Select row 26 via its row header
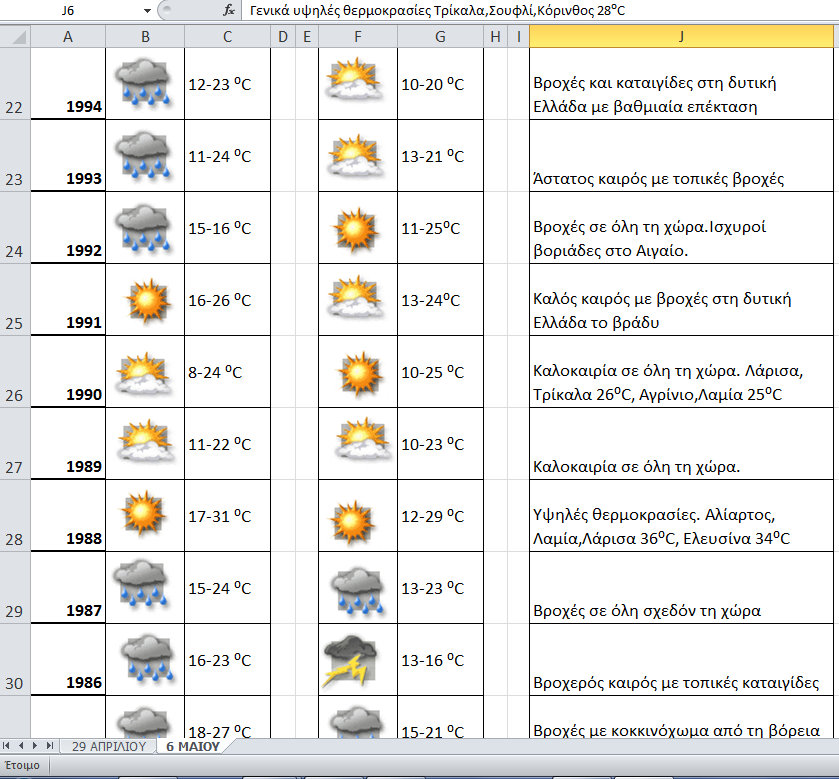This screenshot has height=779, width=839. click(x=15, y=372)
